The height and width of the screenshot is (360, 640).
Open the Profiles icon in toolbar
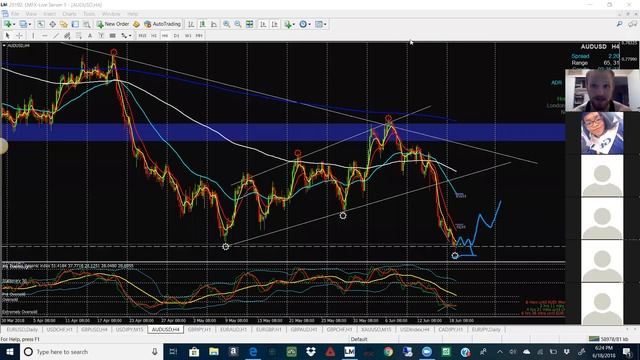point(23,24)
